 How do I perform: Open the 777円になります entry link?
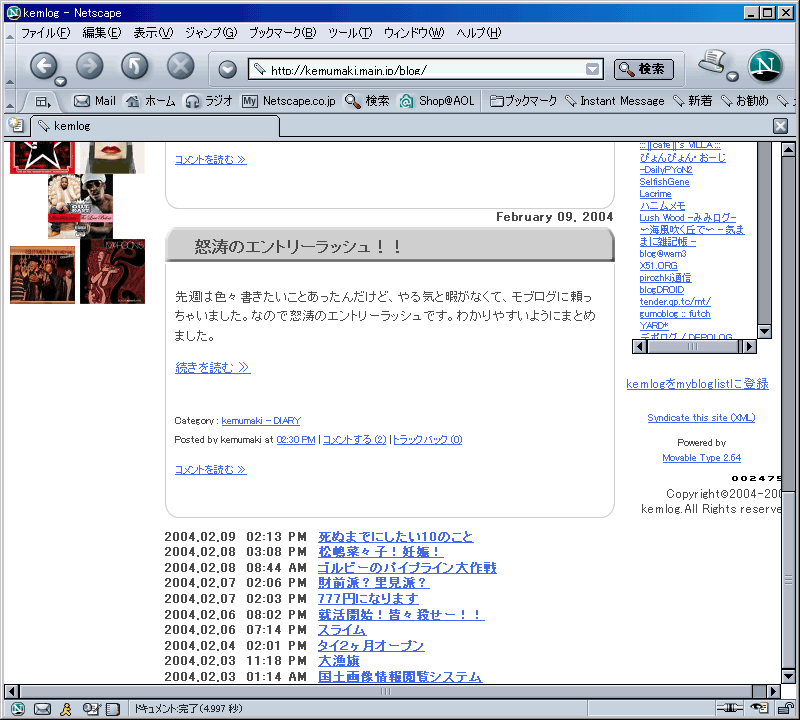(368, 598)
